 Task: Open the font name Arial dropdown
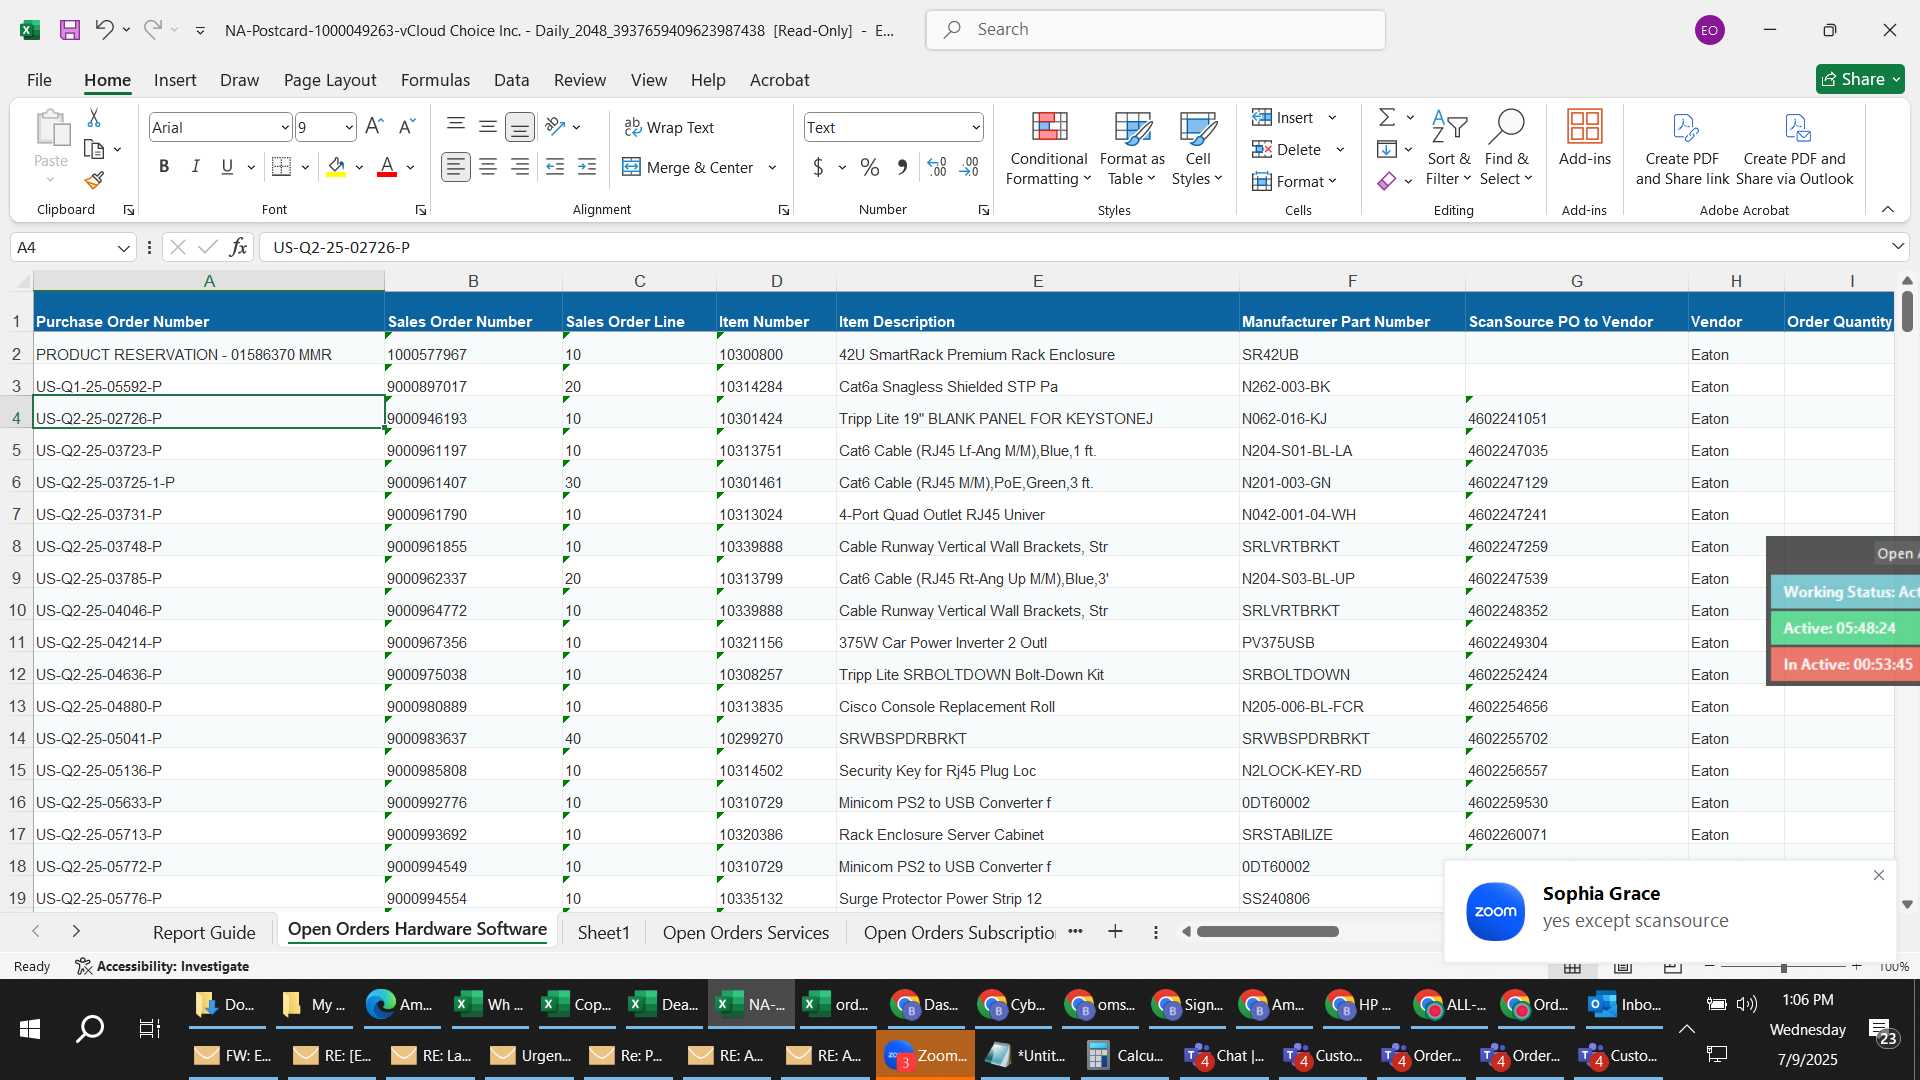[x=285, y=127]
